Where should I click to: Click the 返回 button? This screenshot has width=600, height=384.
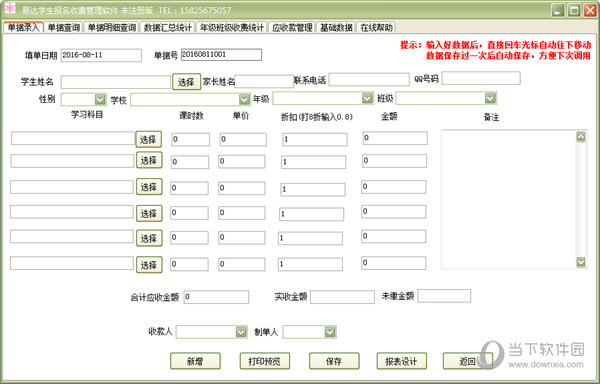coord(468,361)
